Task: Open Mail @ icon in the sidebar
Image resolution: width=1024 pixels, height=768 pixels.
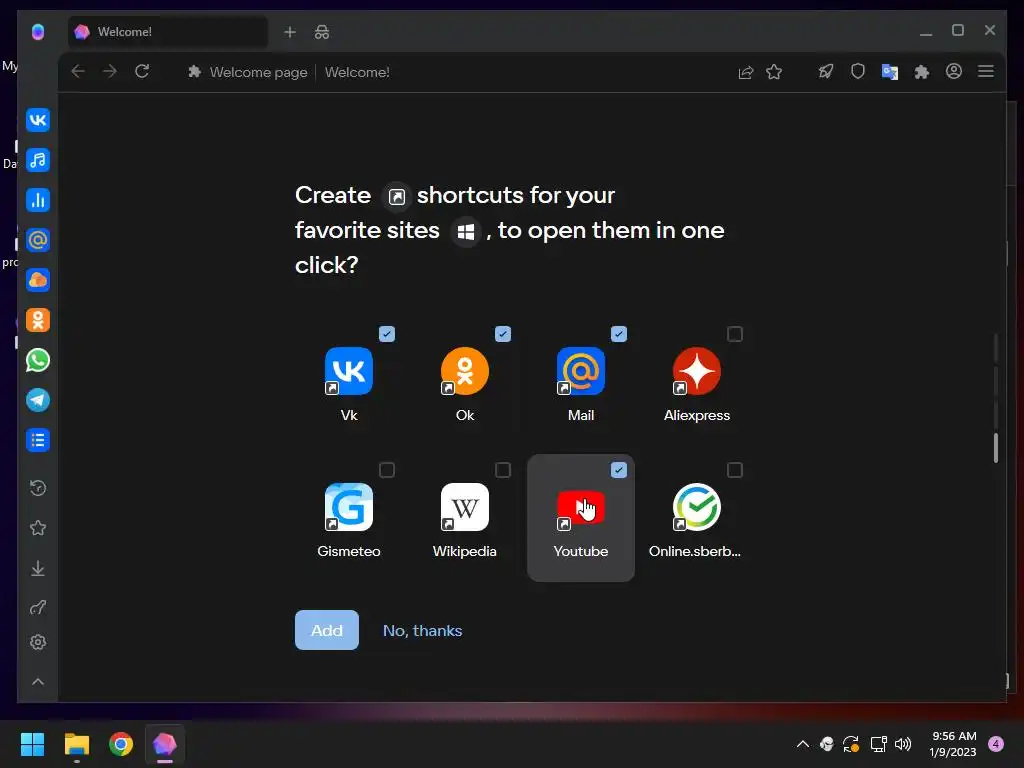Action: pos(38,240)
